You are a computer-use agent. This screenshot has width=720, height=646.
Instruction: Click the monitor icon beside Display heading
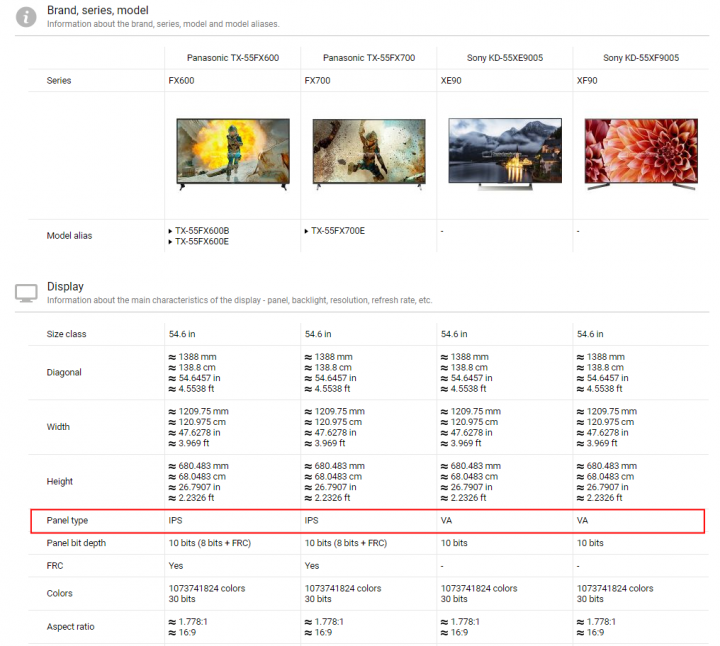click(26, 293)
